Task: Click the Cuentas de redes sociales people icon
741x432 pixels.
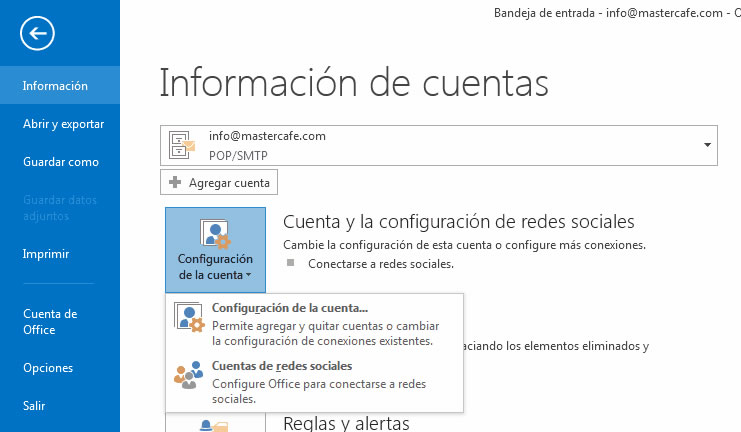Action: (189, 374)
